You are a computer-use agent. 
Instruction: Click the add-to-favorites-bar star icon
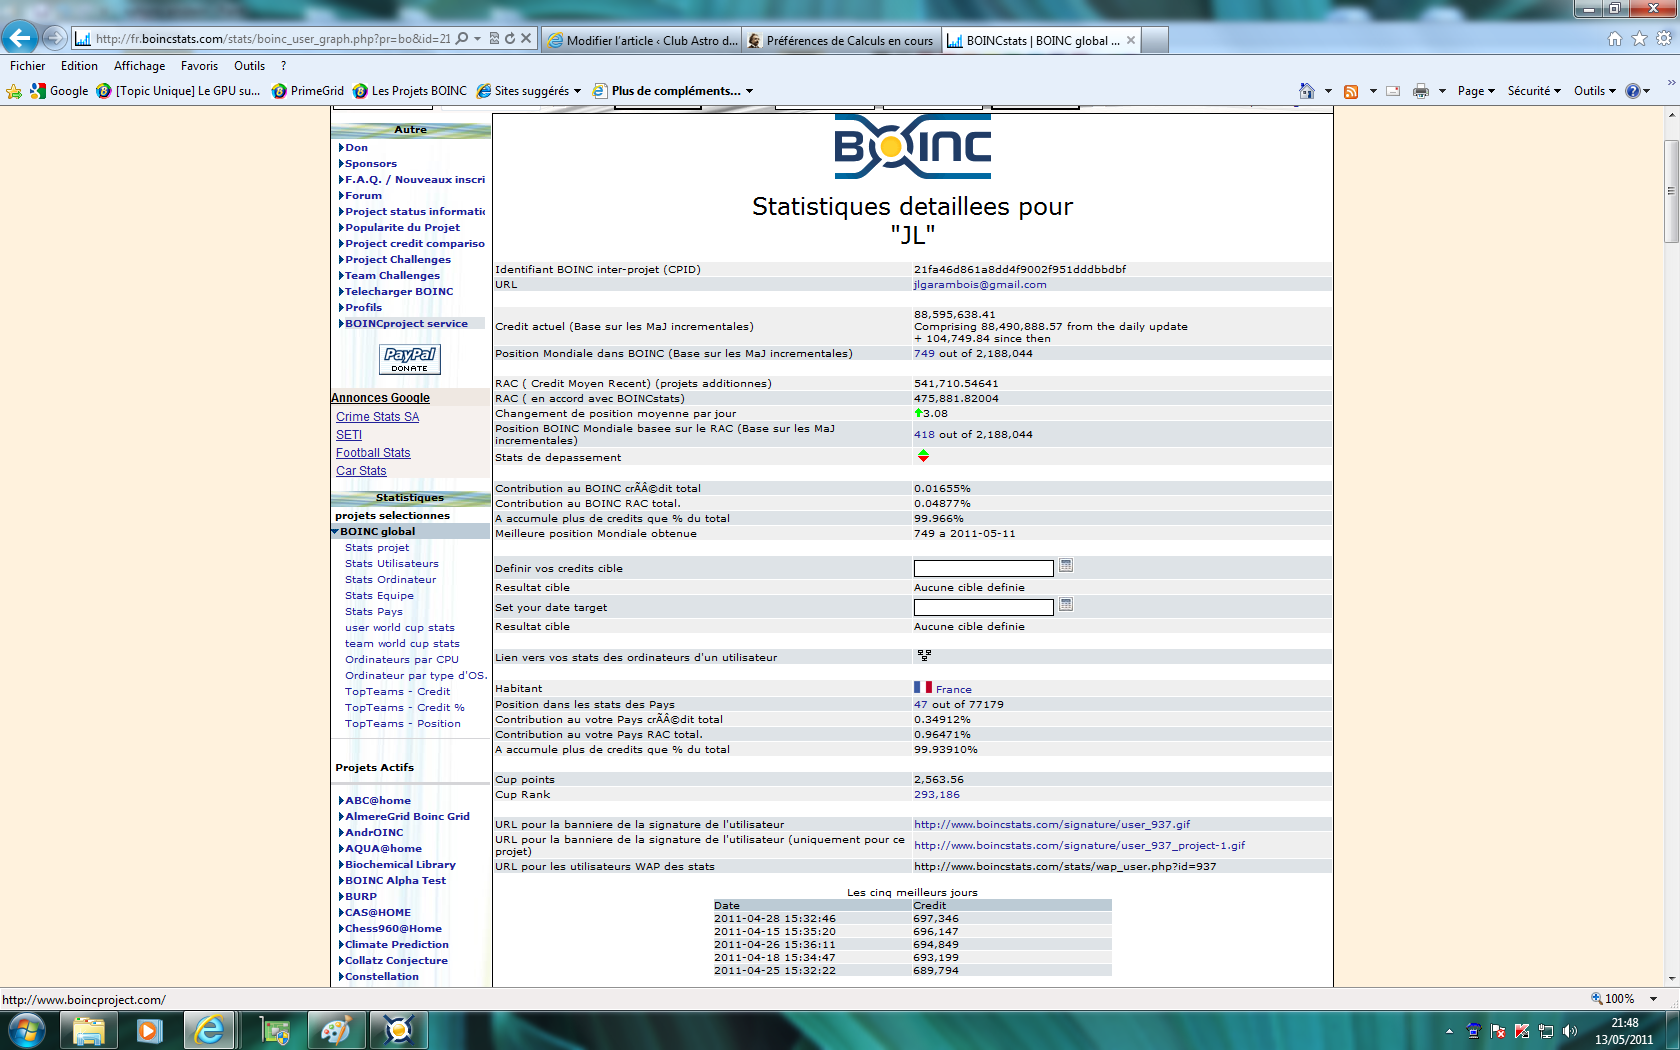[14, 91]
